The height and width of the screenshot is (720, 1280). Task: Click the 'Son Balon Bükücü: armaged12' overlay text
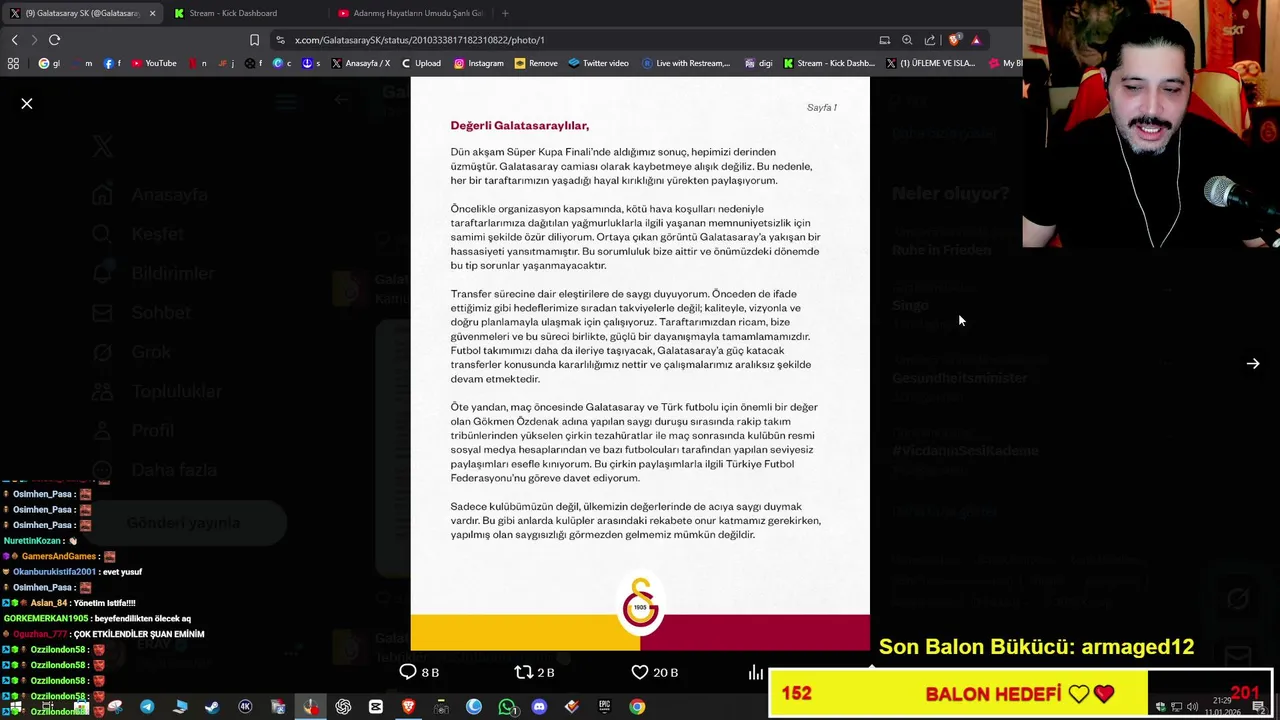click(x=1036, y=647)
